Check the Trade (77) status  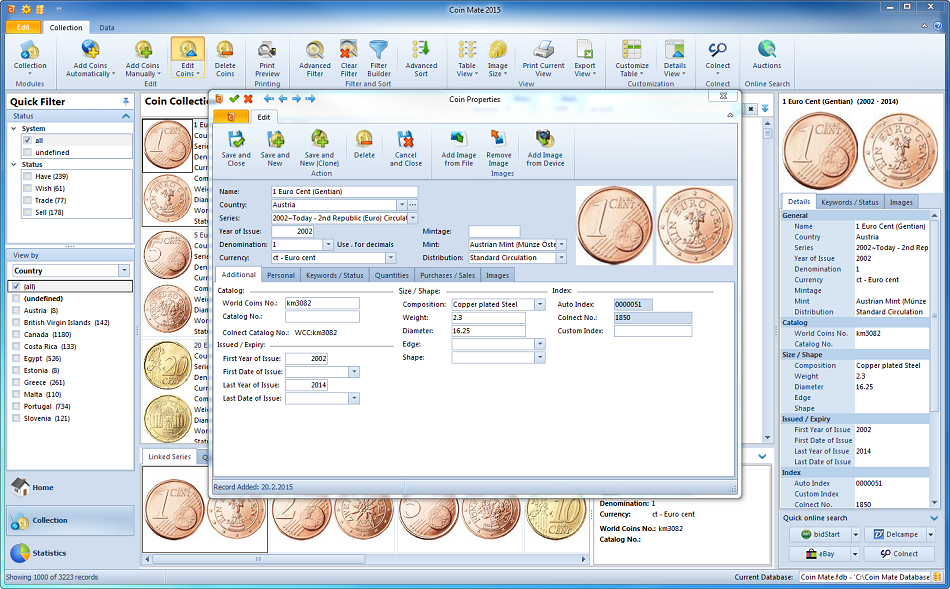27,201
